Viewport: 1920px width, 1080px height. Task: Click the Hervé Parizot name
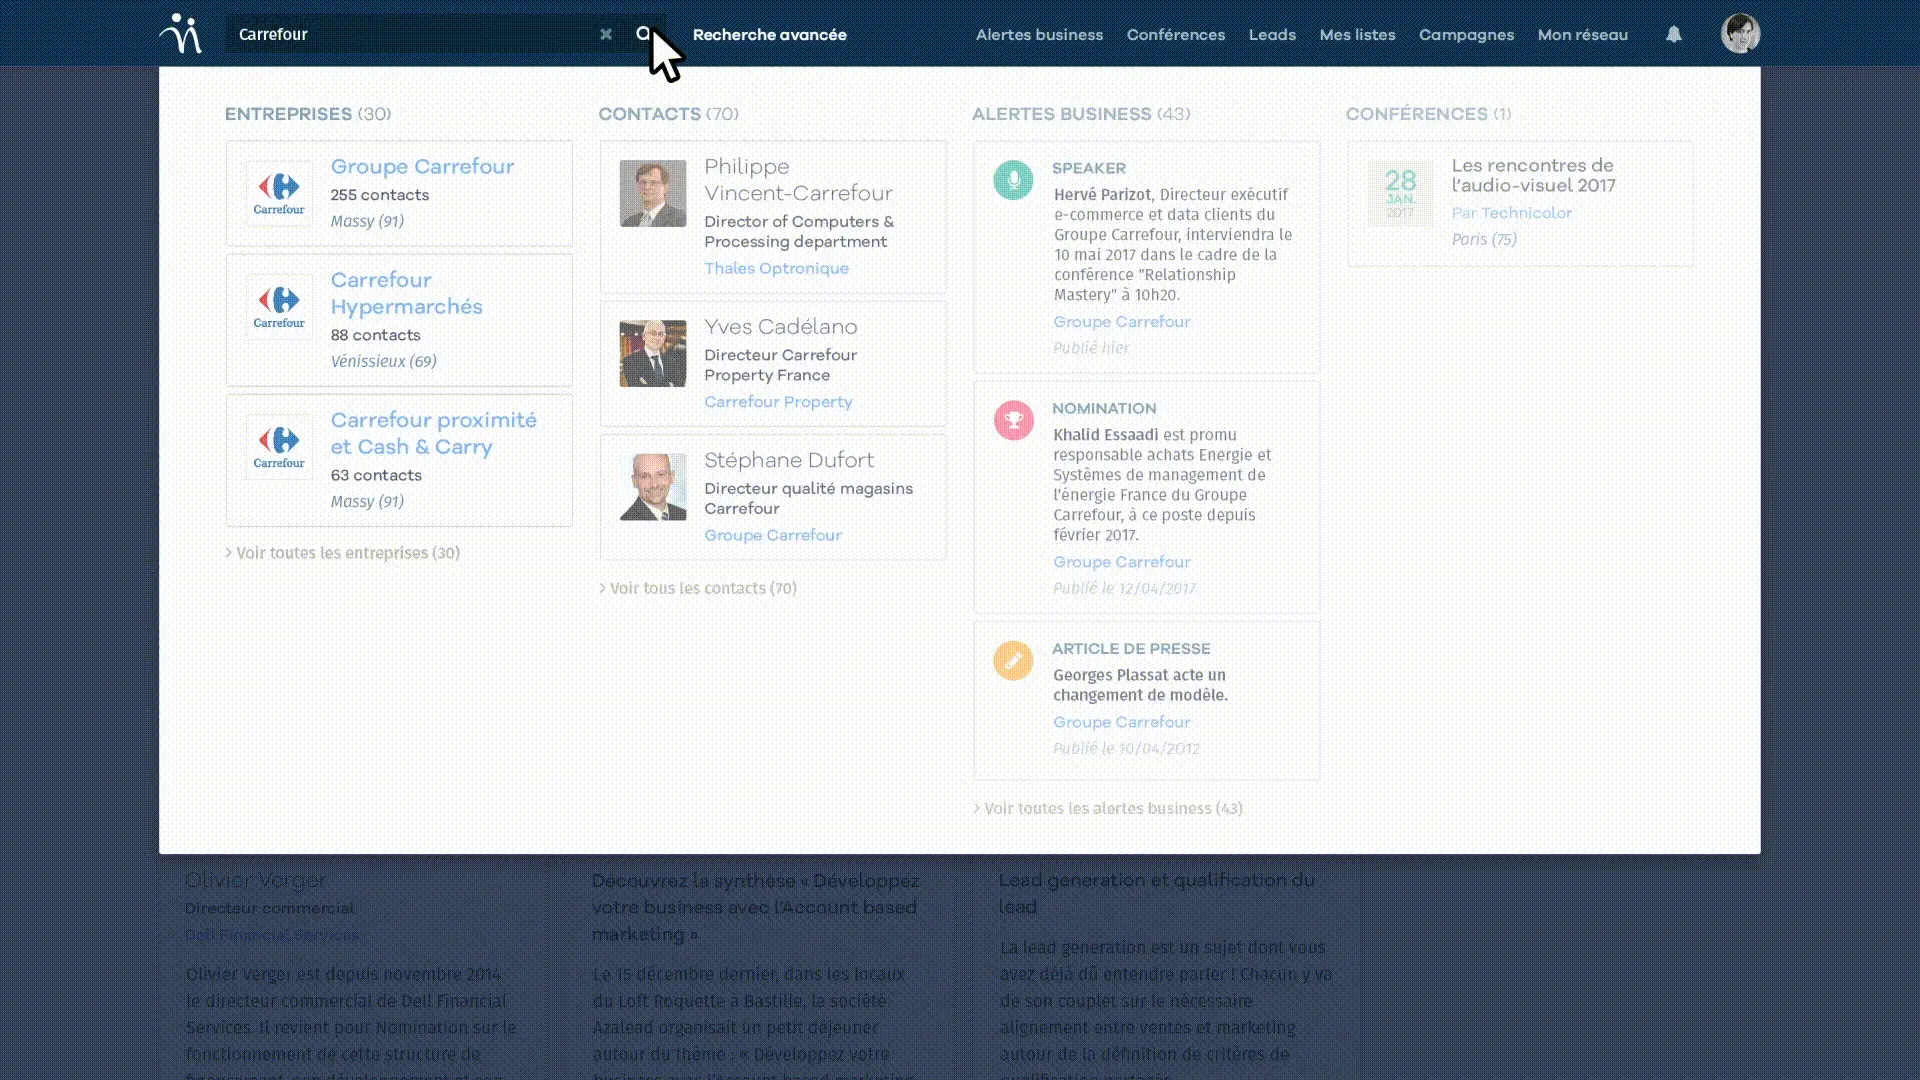click(x=1101, y=195)
